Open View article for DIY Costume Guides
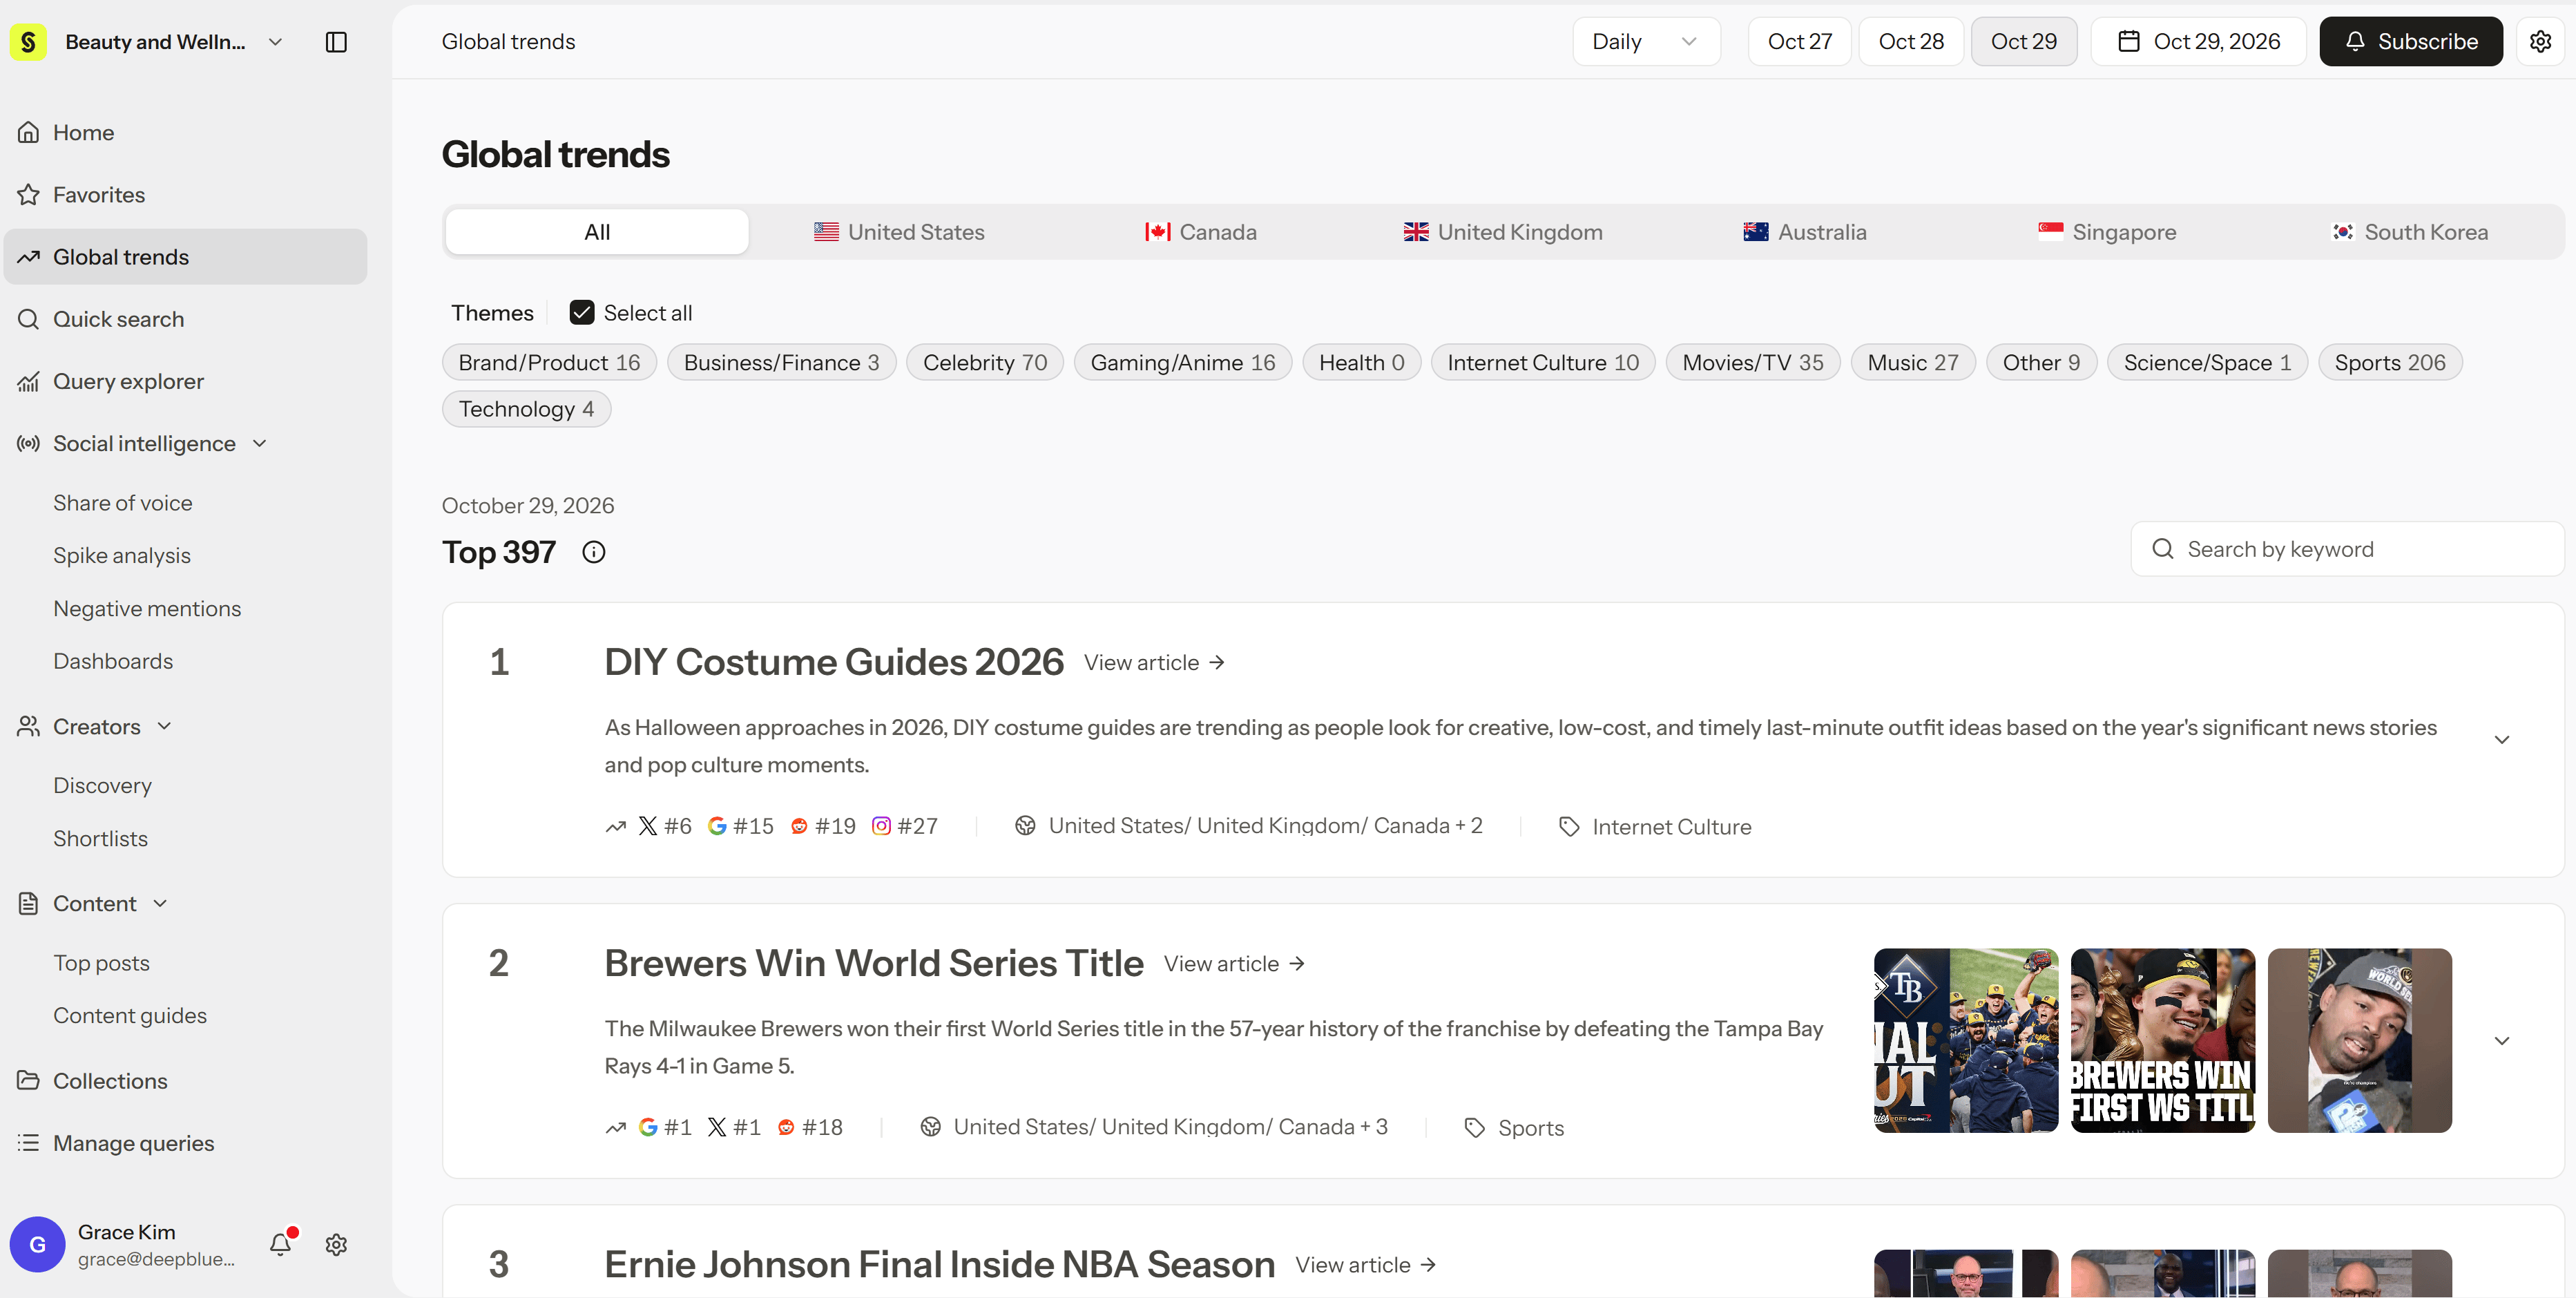Viewport: 2576px width, 1298px height. [1154, 663]
